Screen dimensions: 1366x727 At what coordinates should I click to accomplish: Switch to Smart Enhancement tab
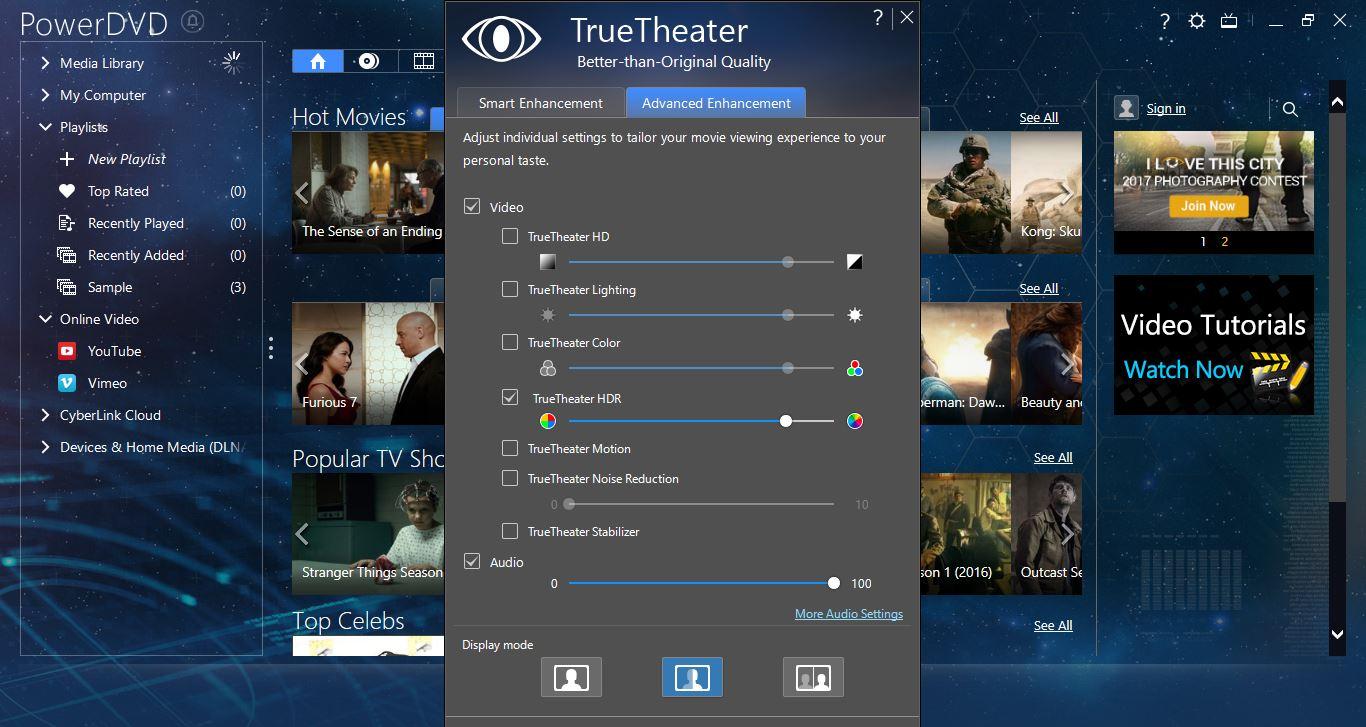point(541,103)
